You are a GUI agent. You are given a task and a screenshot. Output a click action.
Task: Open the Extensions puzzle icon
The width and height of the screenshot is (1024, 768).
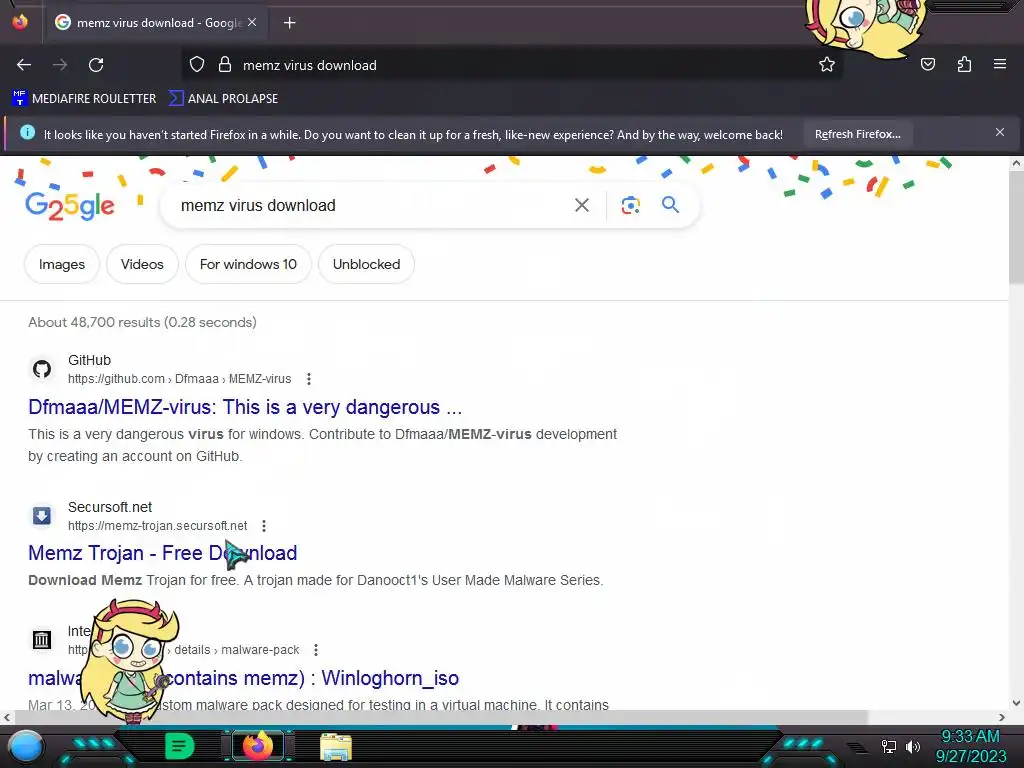point(964,65)
